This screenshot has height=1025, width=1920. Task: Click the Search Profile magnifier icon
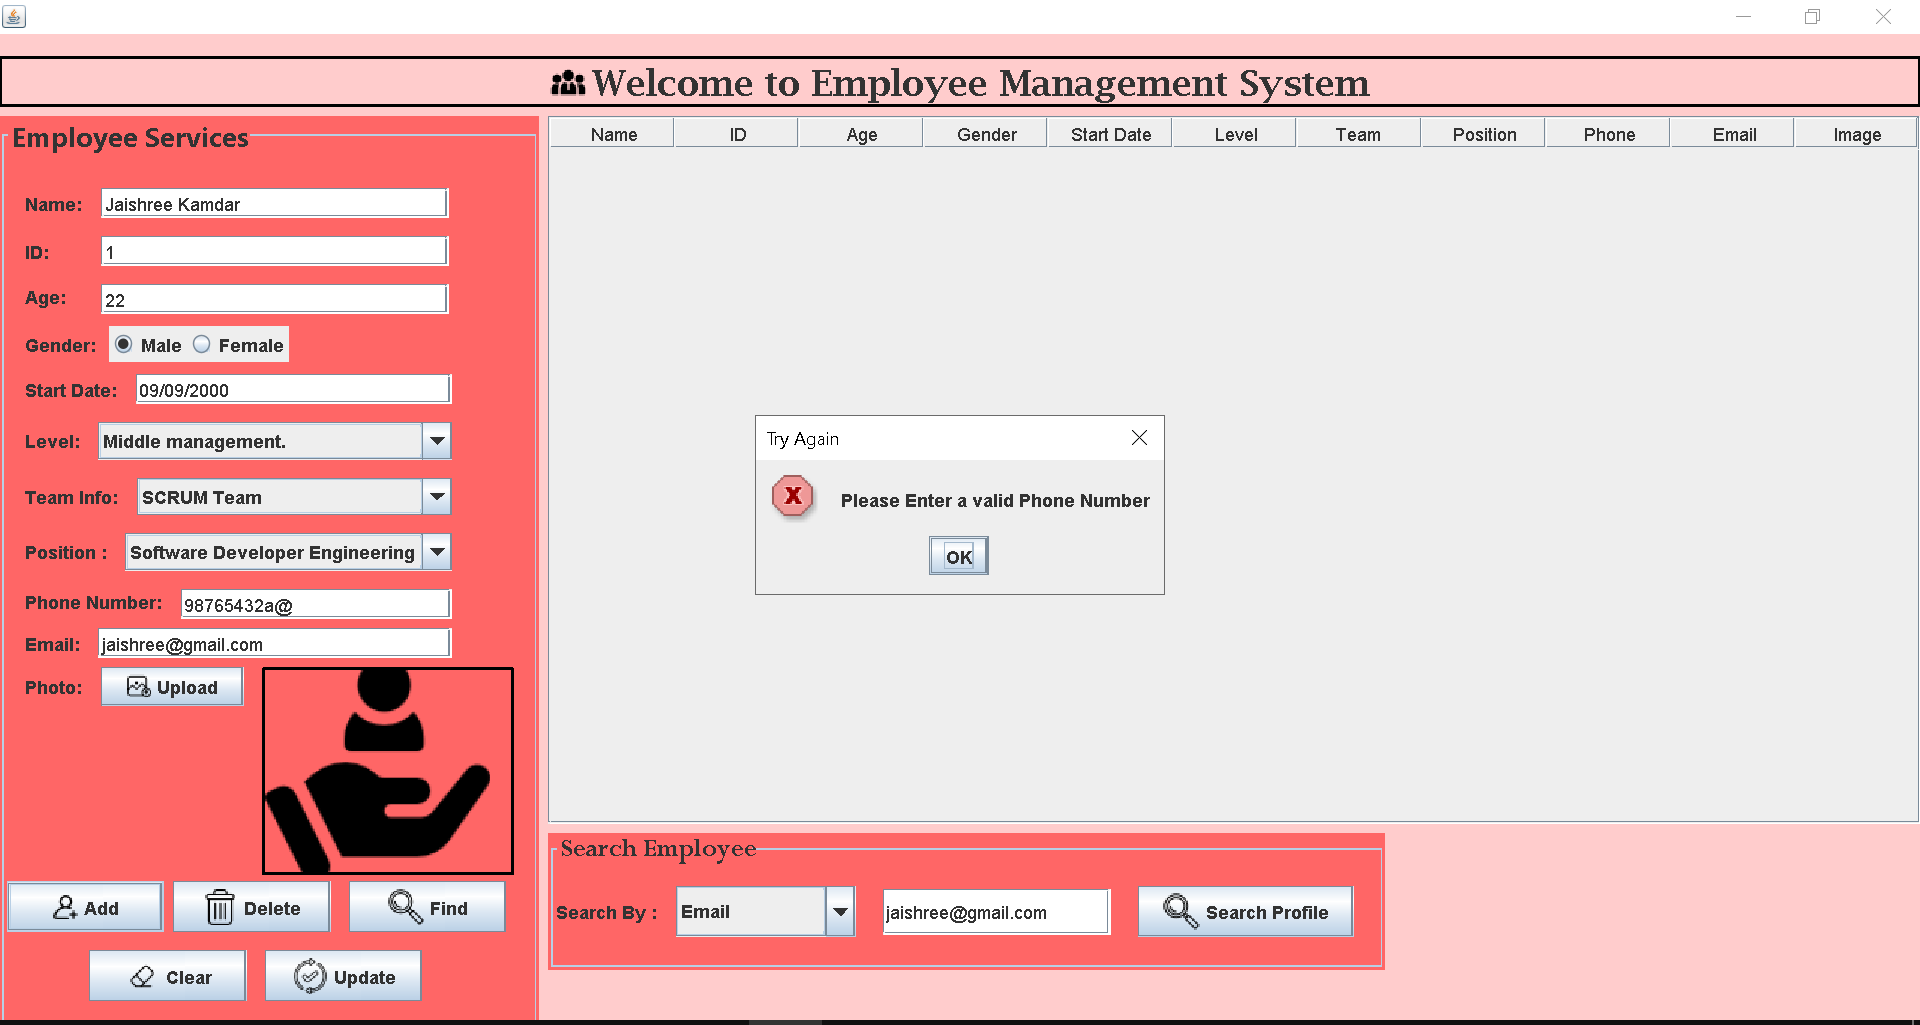click(1178, 911)
